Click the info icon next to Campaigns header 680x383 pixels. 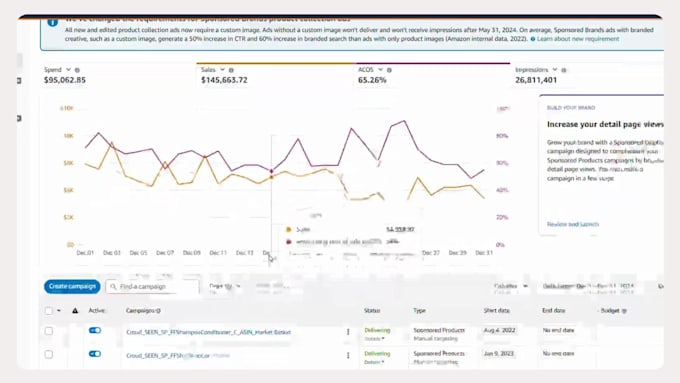pyautogui.click(x=158, y=311)
